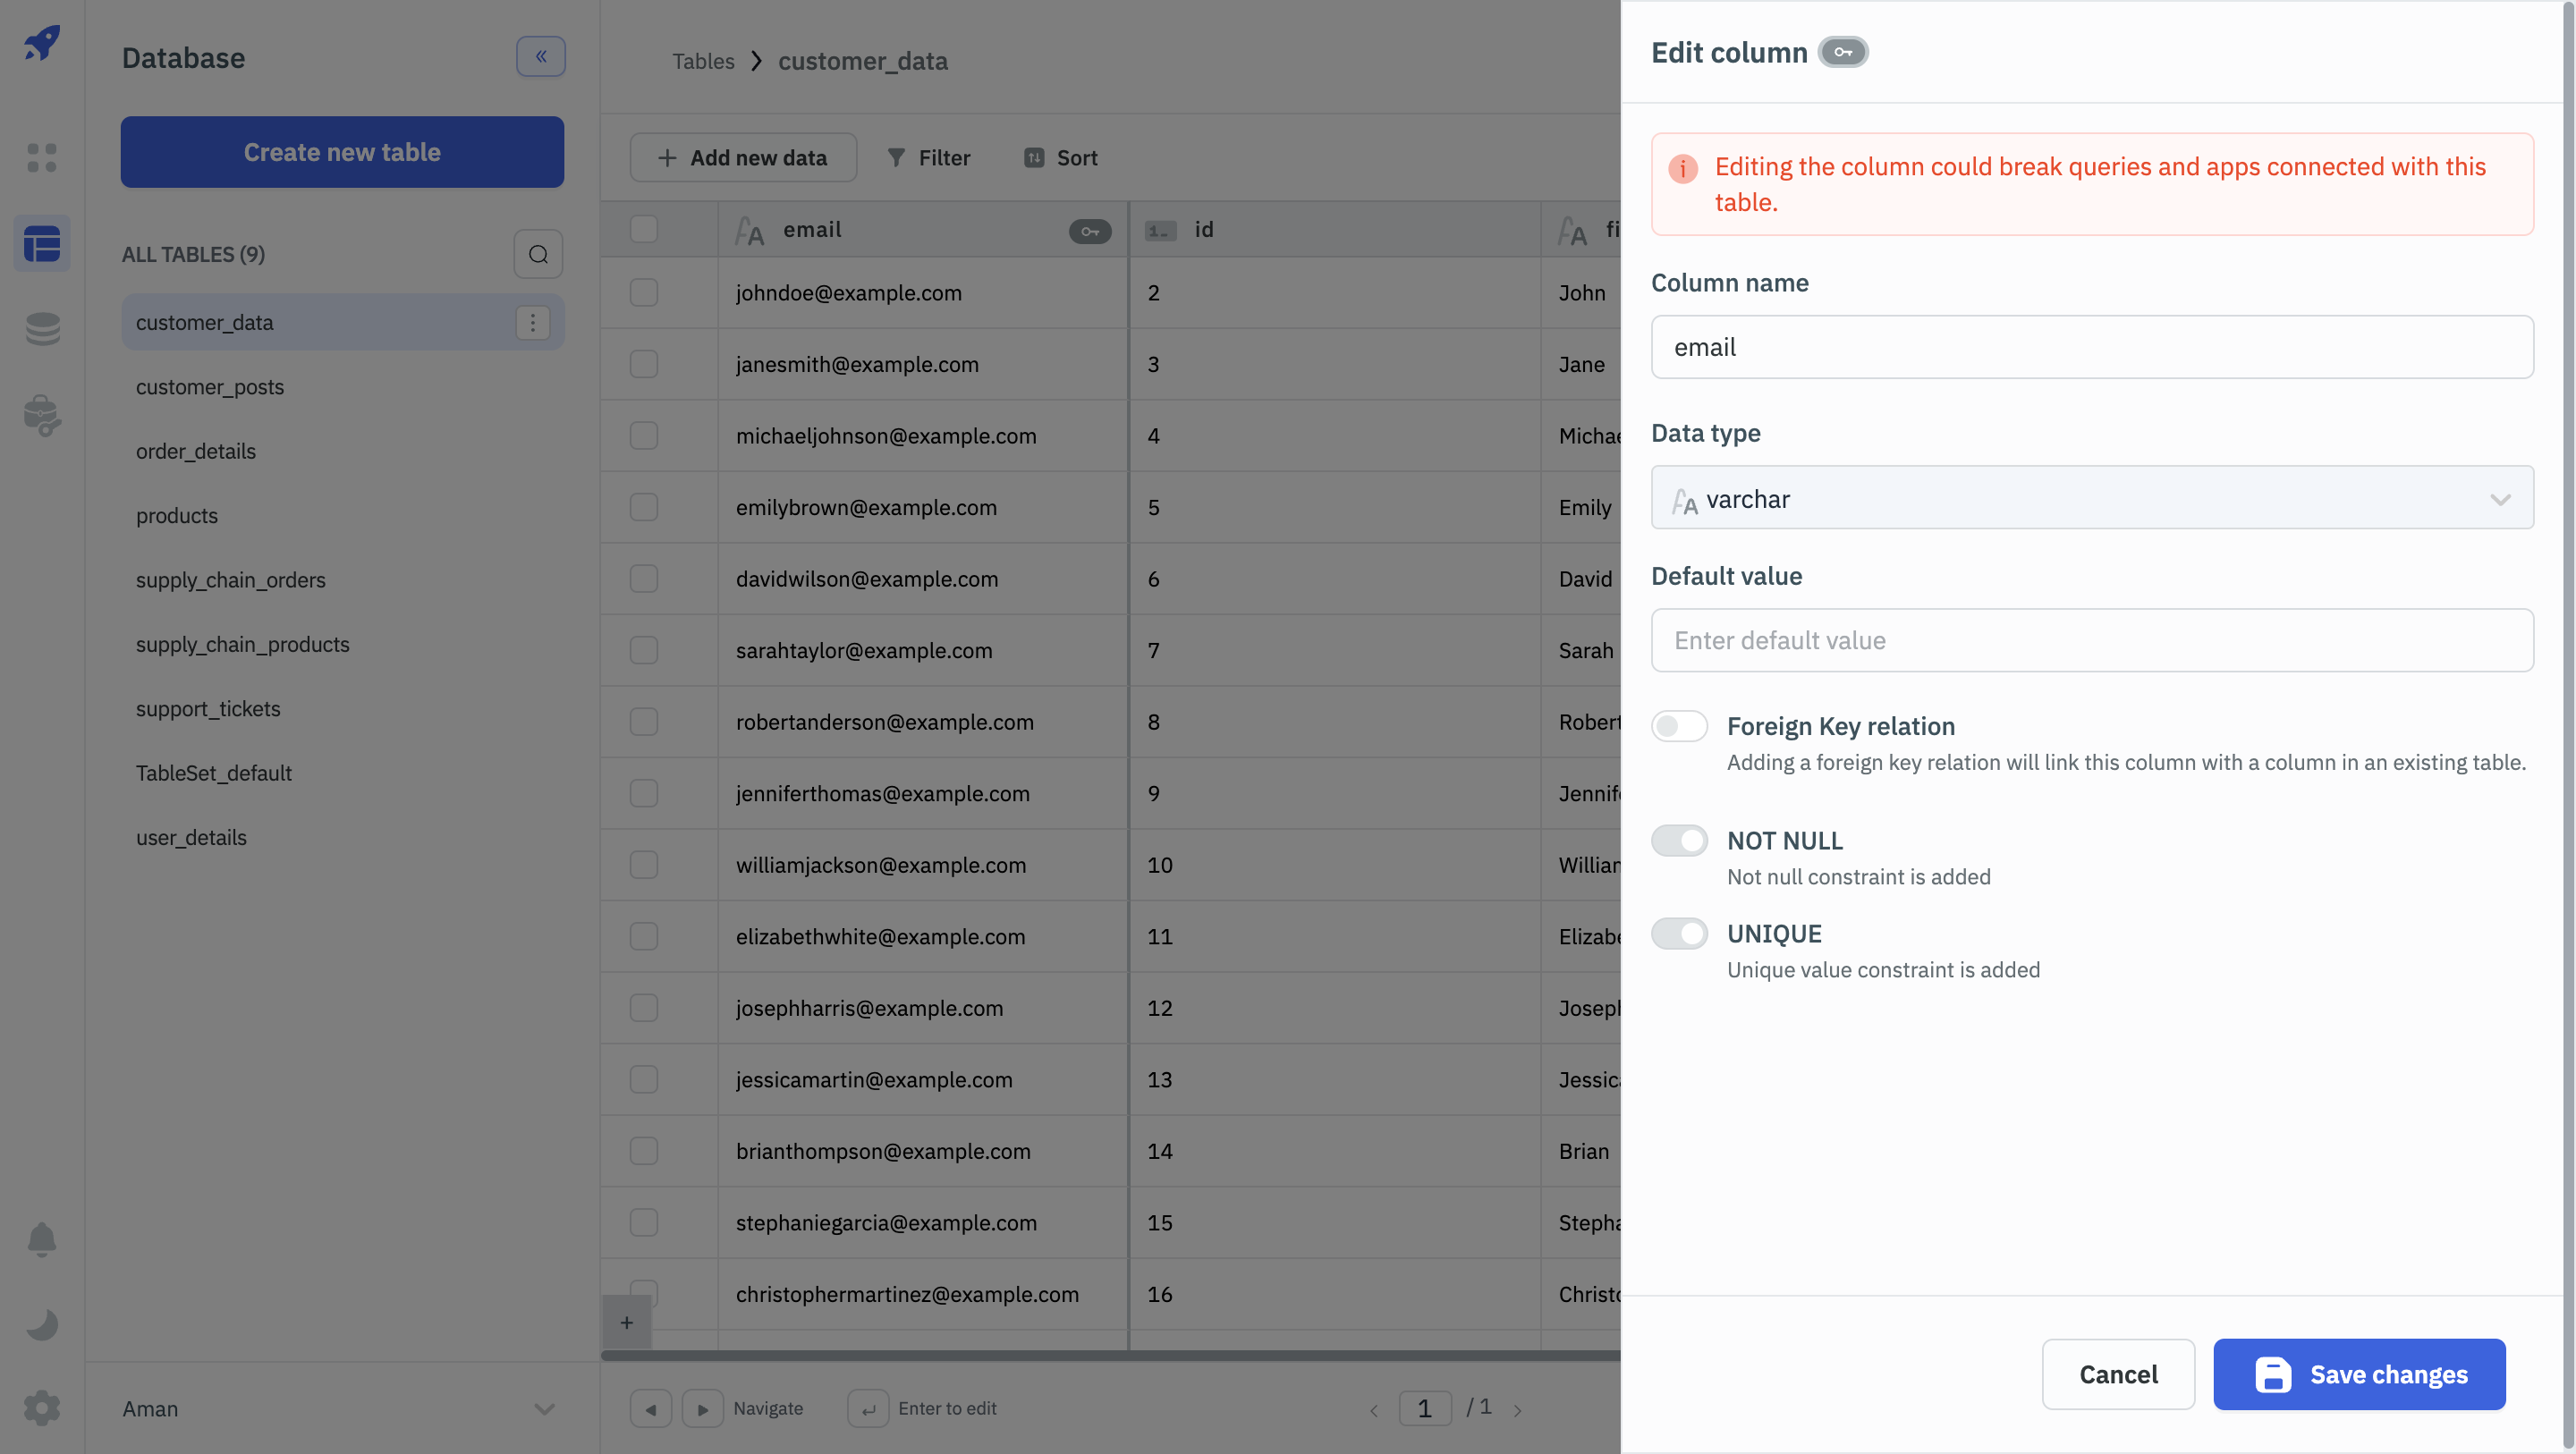Toggle the NOT NULL constraint switch
This screenshot has width=2576, height=1454.
point(1679,841)
